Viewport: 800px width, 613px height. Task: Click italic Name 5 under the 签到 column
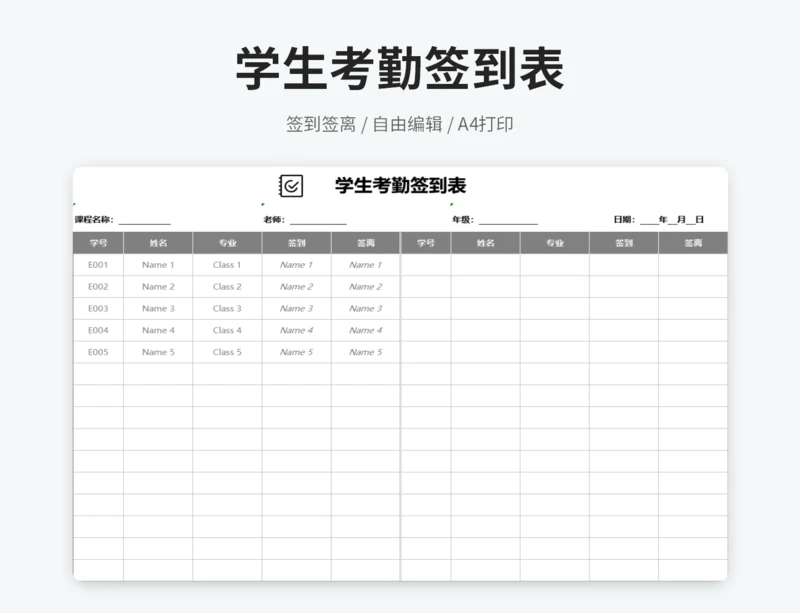(296, 352)
